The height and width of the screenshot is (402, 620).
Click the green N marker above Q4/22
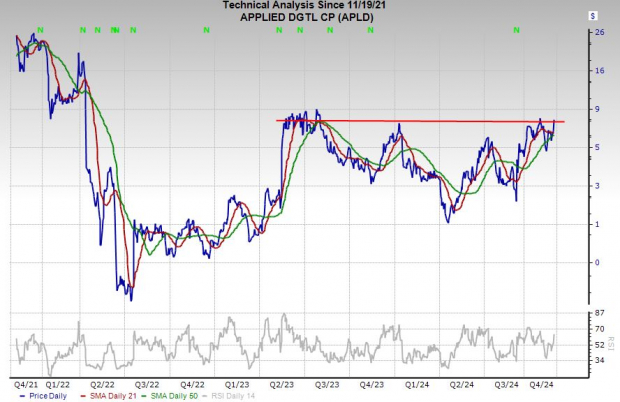(x=207, y=31)
